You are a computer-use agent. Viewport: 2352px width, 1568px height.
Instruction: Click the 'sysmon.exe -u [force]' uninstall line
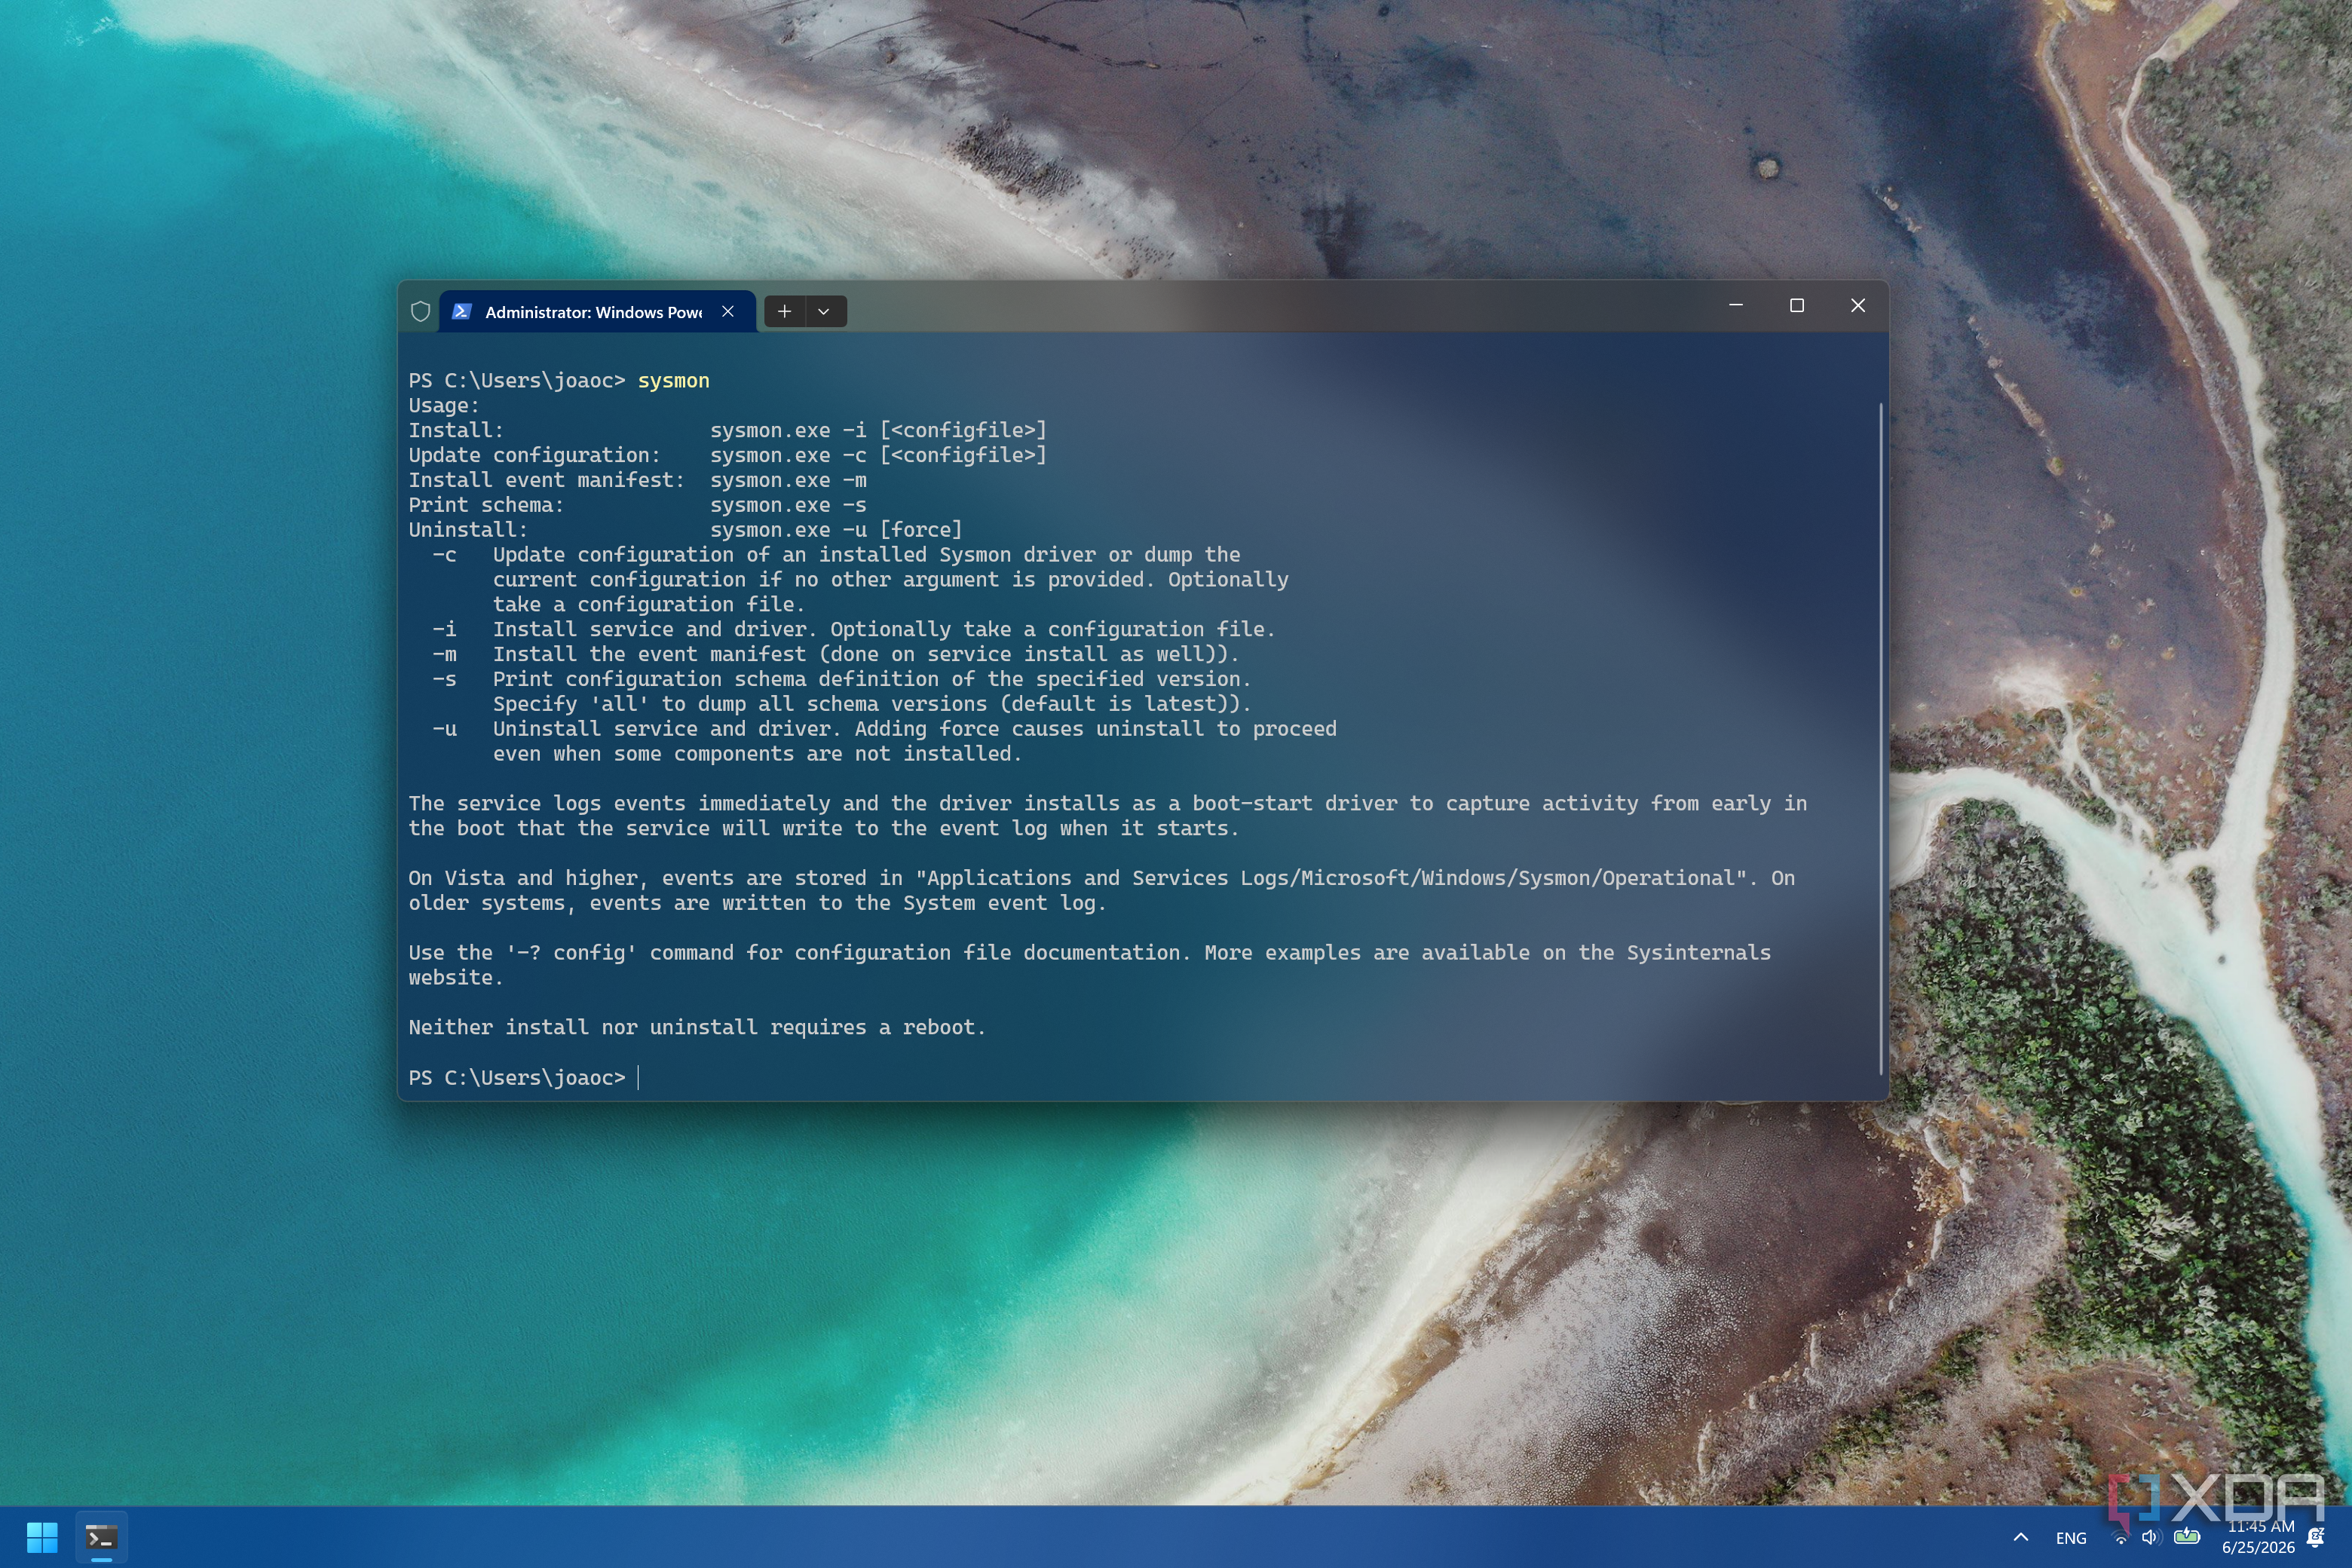point(836,530)
